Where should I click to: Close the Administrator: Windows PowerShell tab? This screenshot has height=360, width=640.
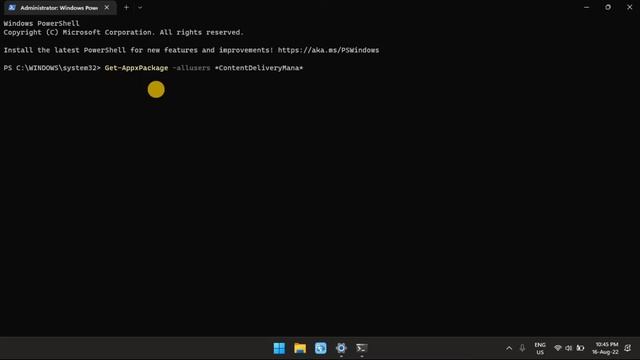pyautogui.click(x=107, y=7)
